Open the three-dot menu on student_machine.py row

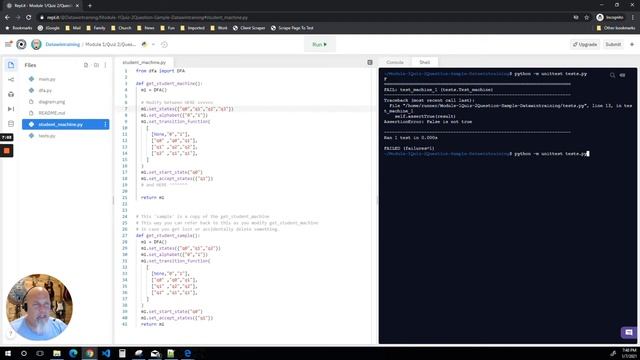(x=105, y=124)
